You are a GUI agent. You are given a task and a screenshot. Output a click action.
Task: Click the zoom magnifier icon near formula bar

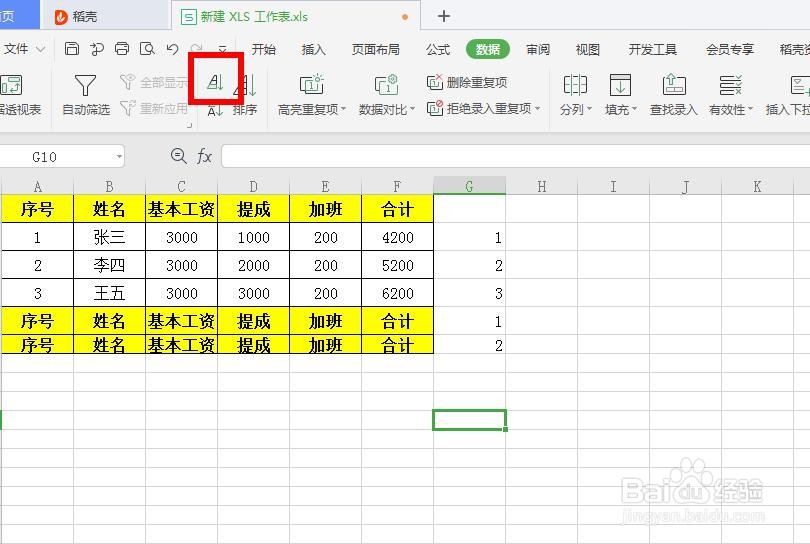coord(179,156)
